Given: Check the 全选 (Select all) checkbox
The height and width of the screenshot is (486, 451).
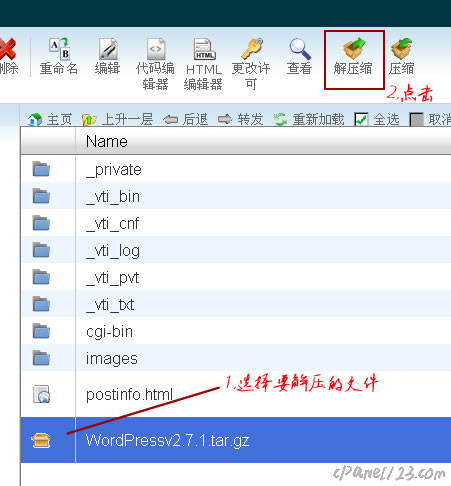Looking at the screenshot, I should click(361, 119).
